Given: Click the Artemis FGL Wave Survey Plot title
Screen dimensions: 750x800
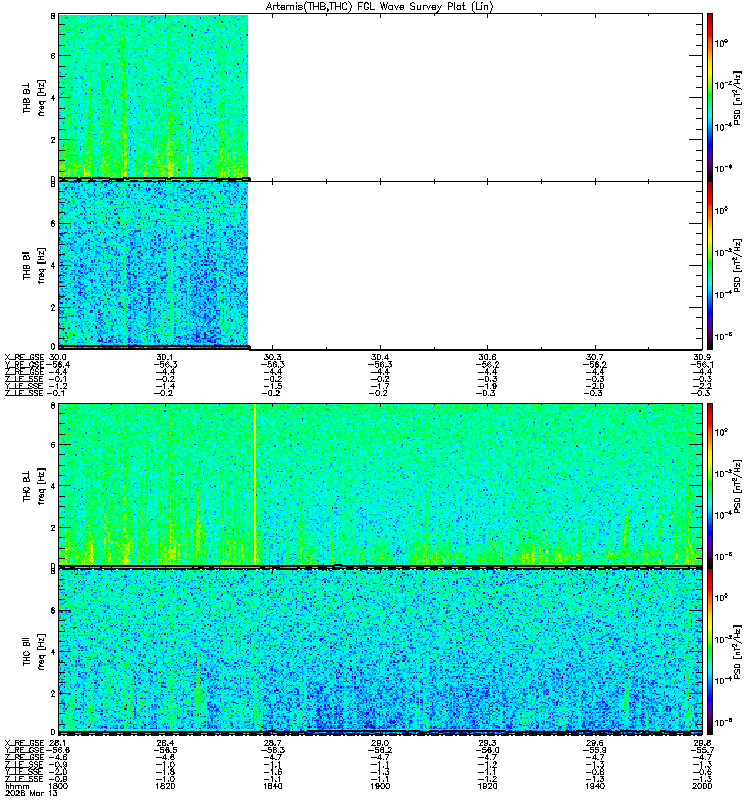Looking at the screenshot, I should [379, 7].
